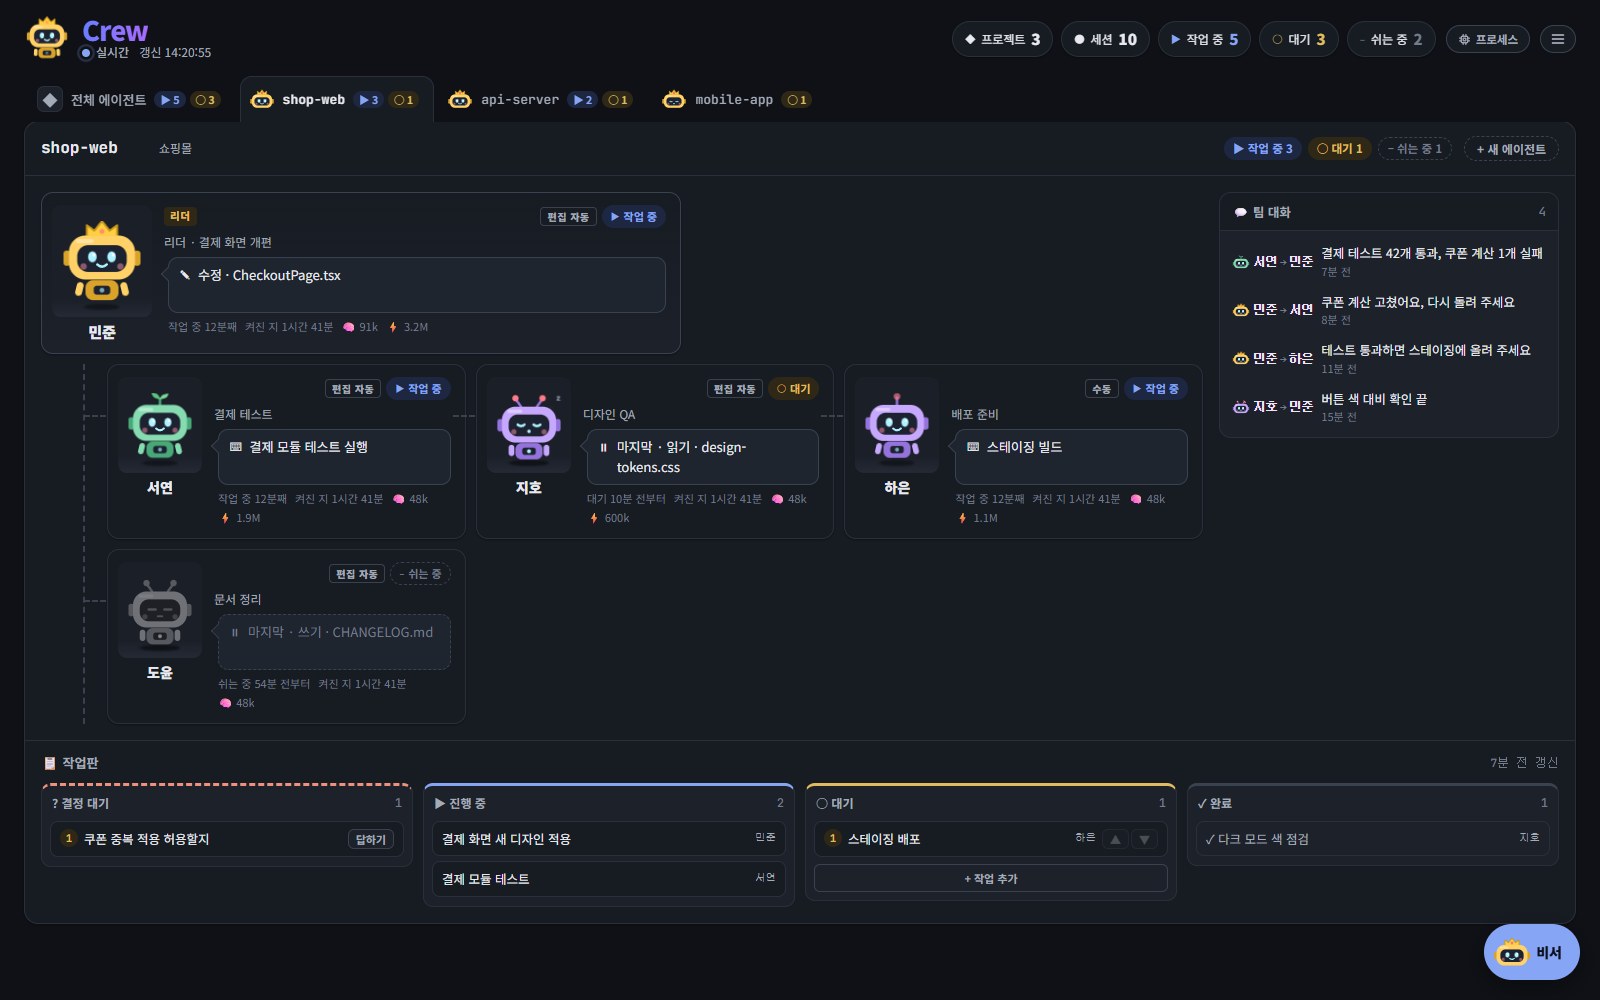Toggle 편집 자동 mode on 민준 card
Image resolution: width=1600 pixels, height=1000 pixels.
[x=568, y=217]
